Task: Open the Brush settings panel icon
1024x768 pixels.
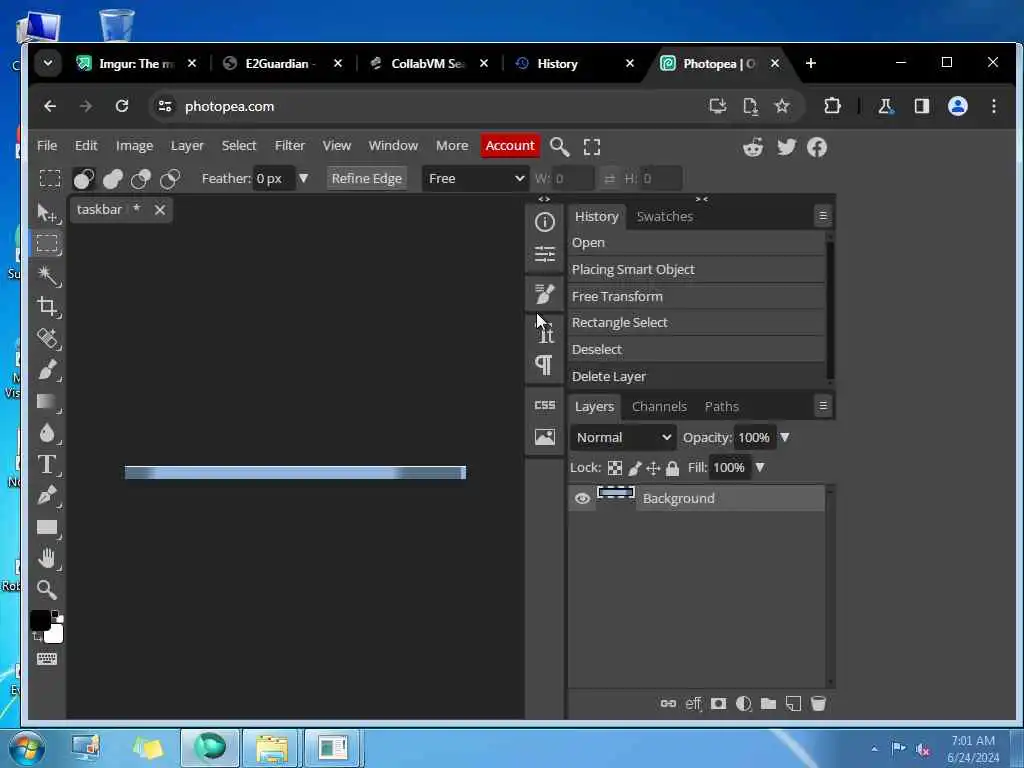Action: pyautogui.click(x=545, y=294)
